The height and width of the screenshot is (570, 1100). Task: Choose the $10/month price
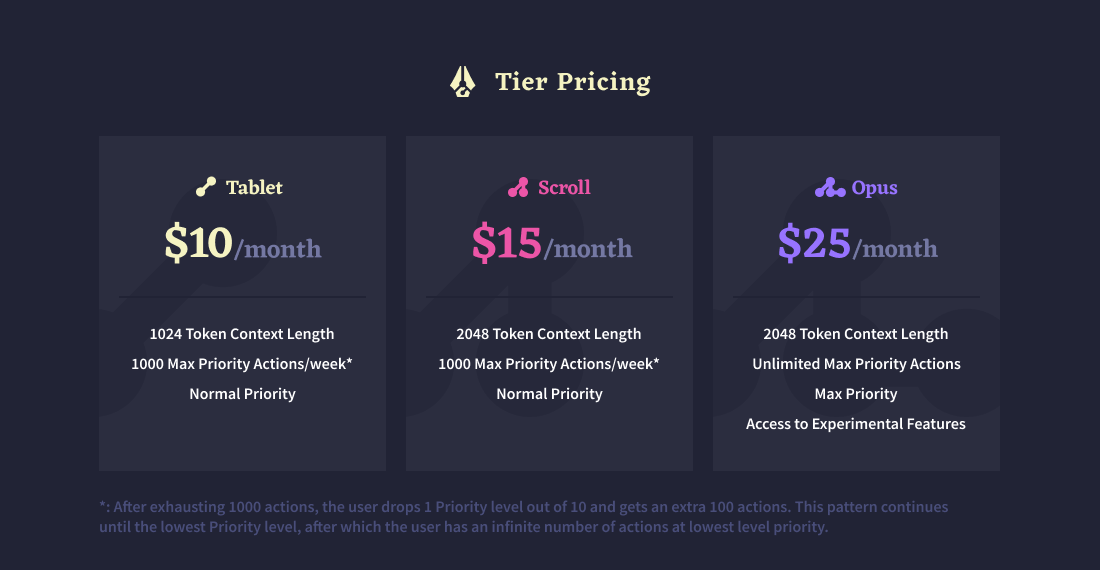[x=243, y=243]
